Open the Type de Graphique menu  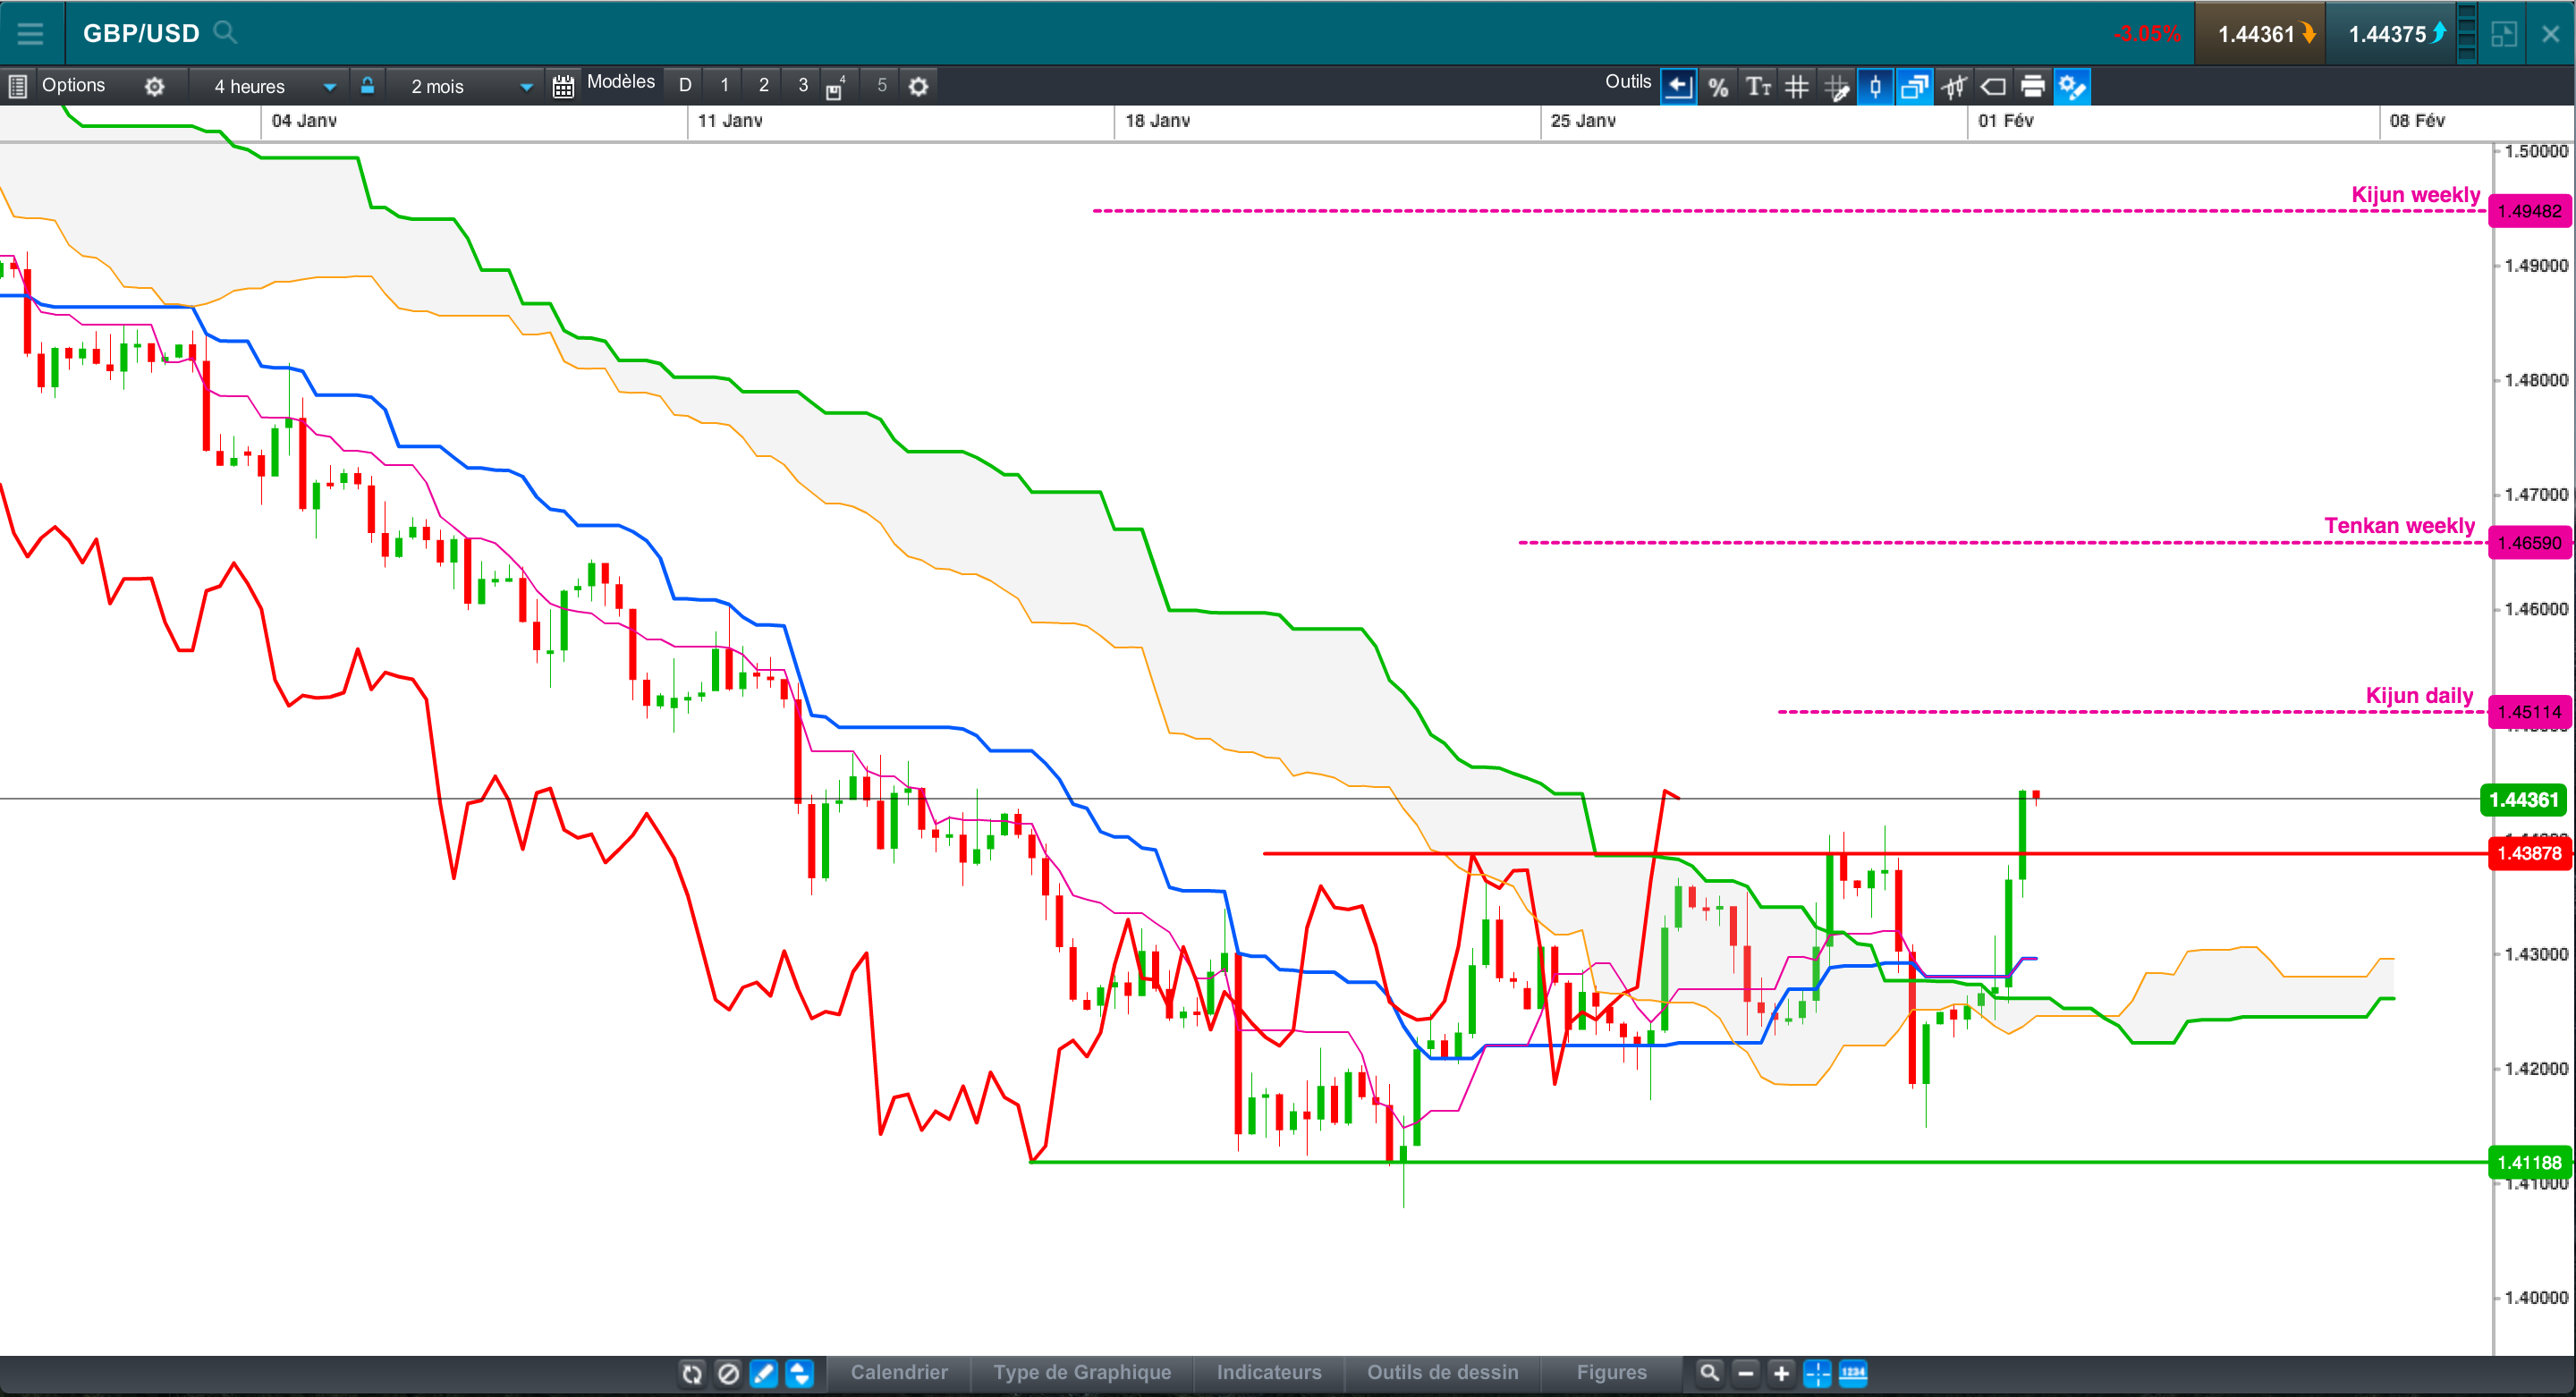(1082, 1372)
